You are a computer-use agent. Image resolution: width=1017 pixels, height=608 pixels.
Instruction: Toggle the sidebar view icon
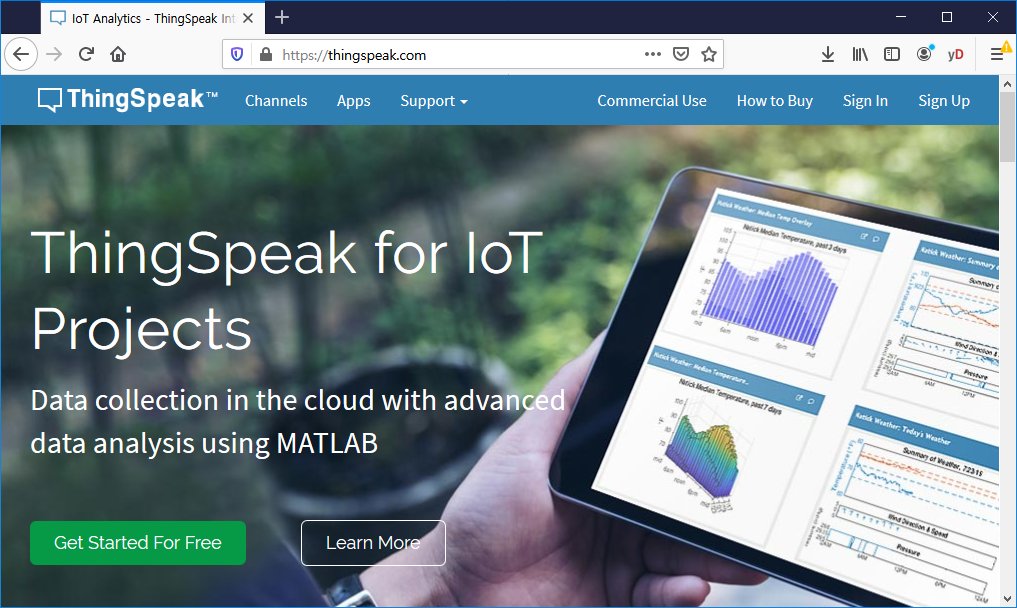coord(892,55)
